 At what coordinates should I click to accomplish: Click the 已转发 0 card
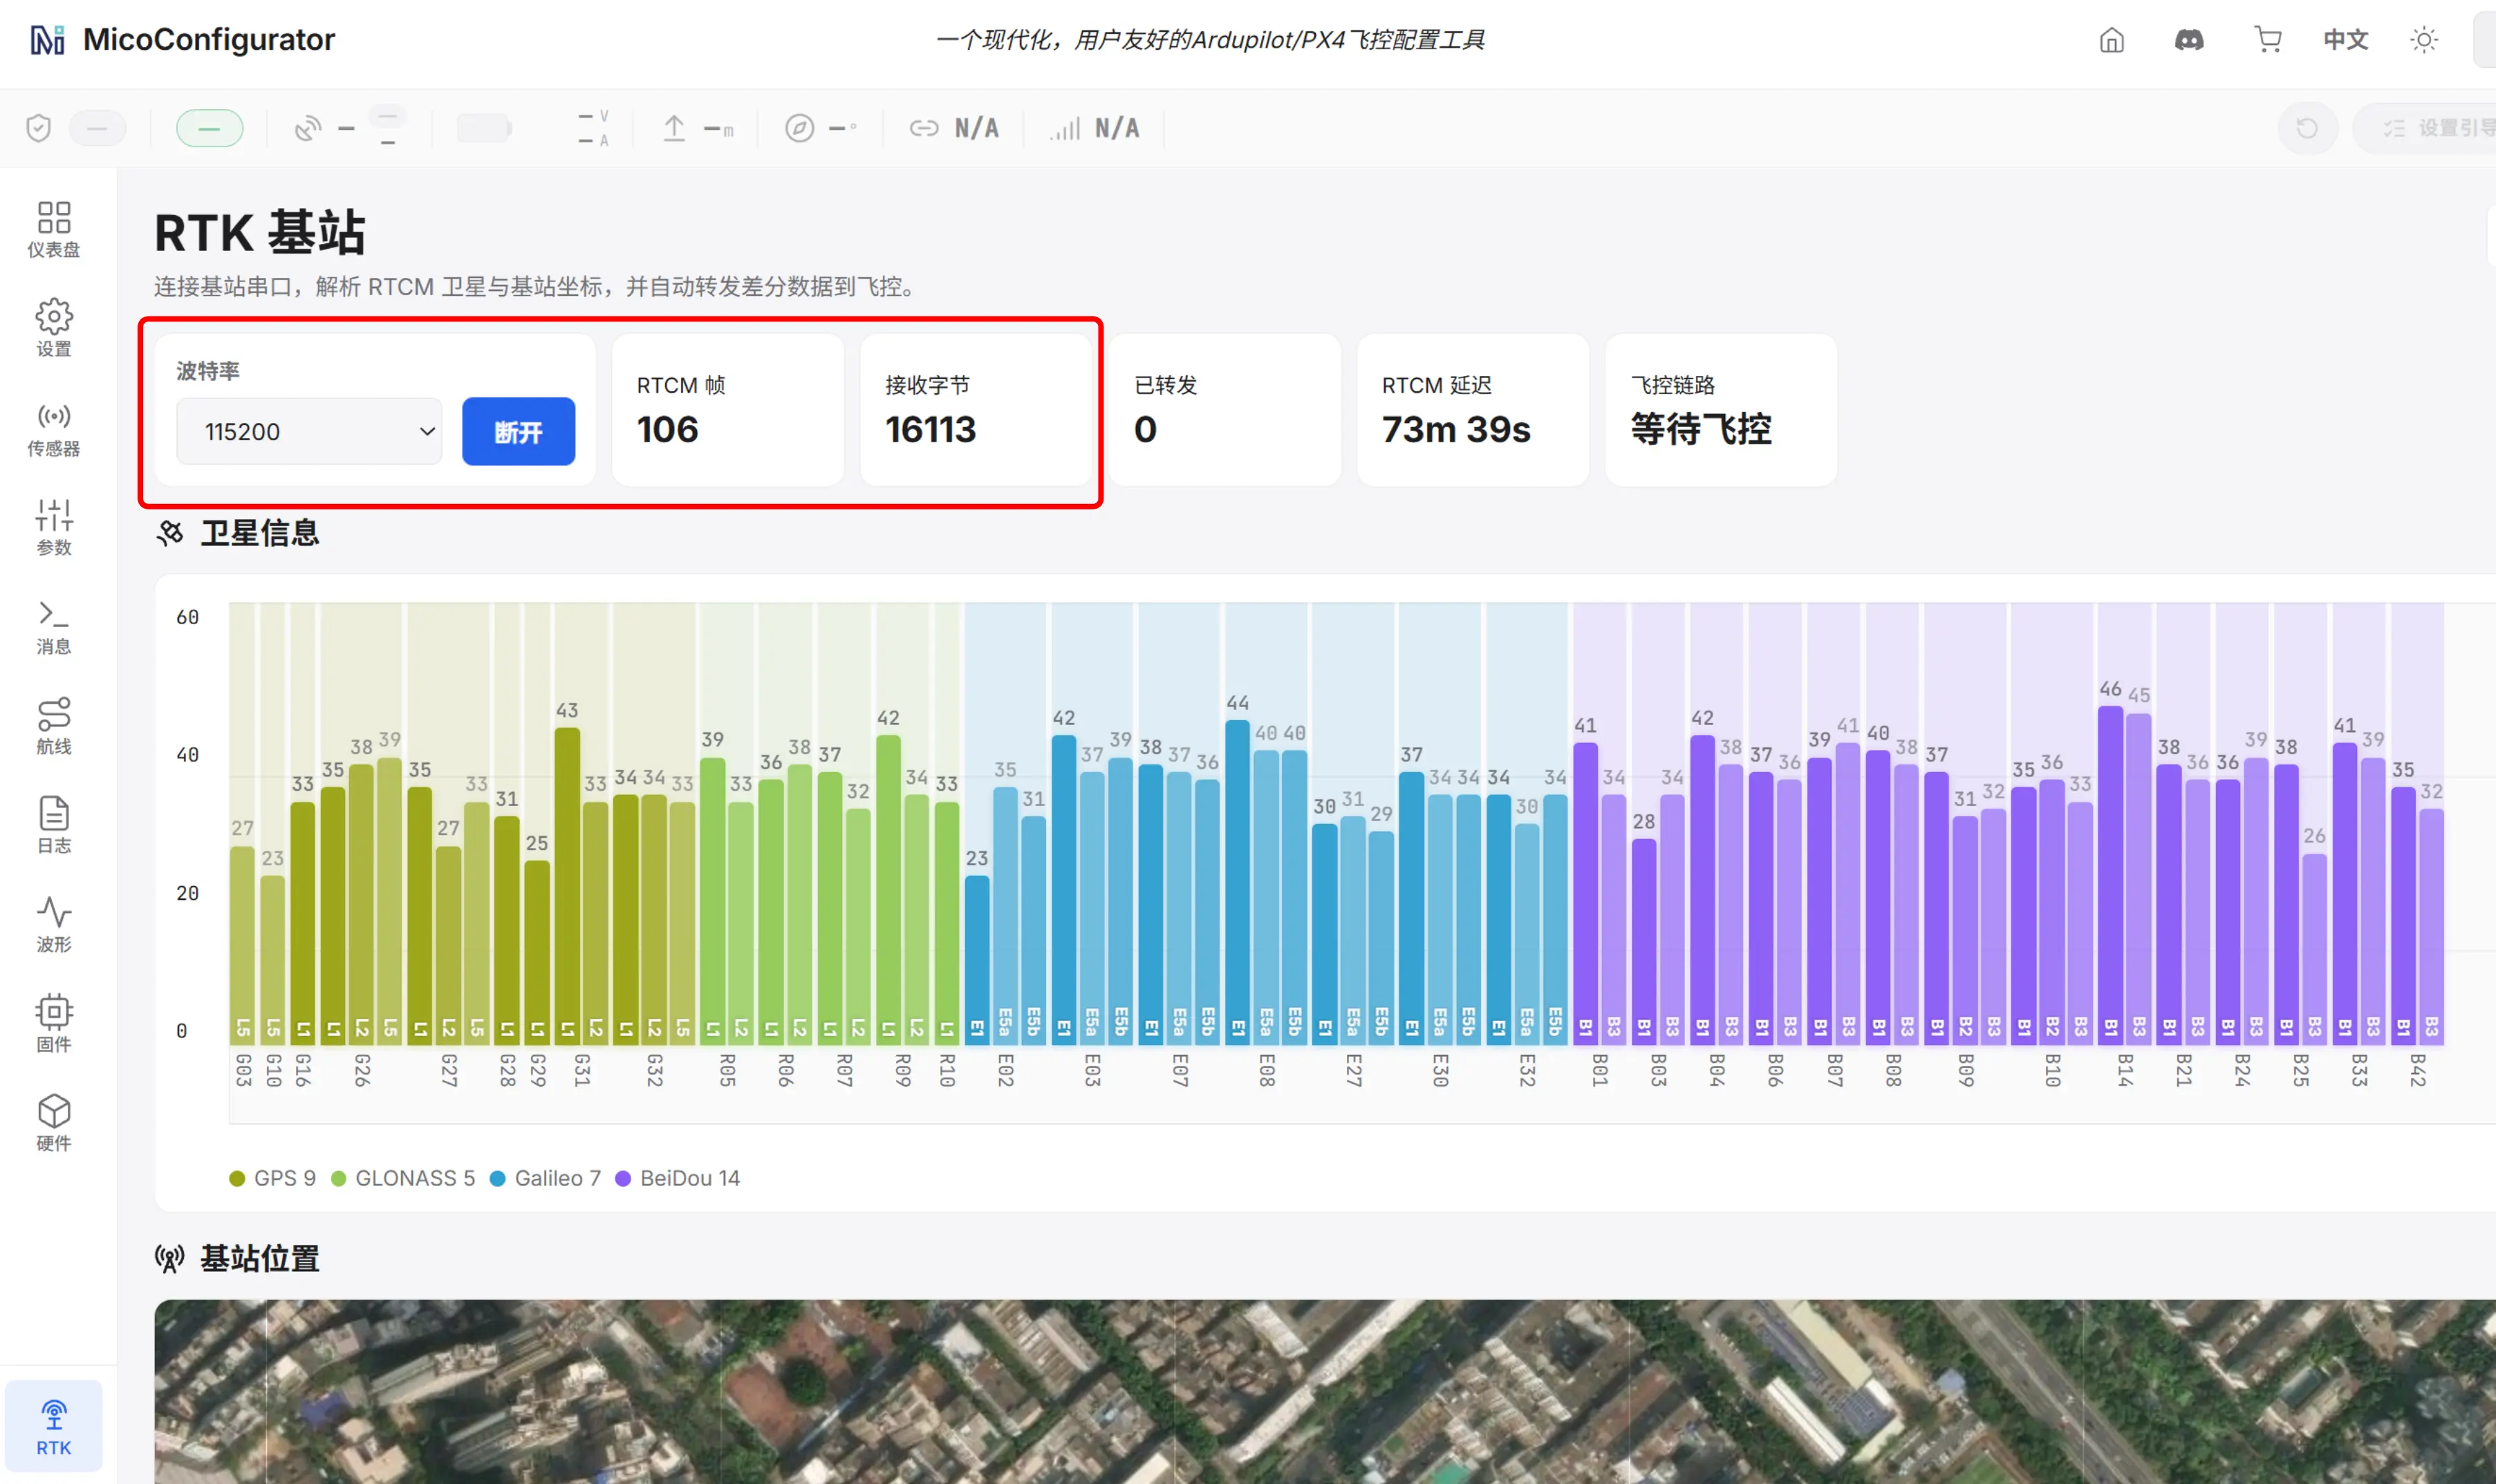(1224, 410)
